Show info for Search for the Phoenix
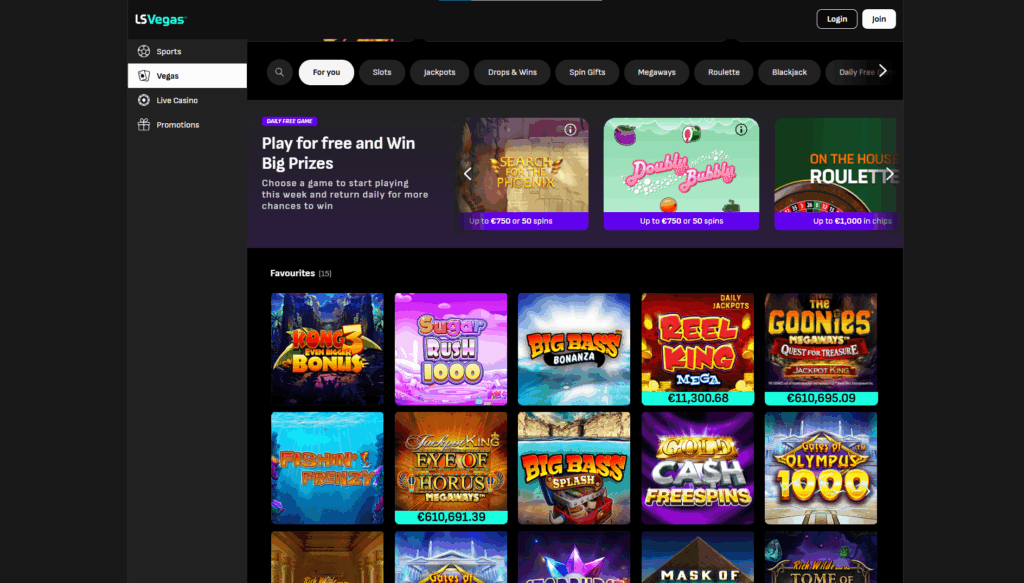The image size is (1024, 583). (x=570, y=129)
